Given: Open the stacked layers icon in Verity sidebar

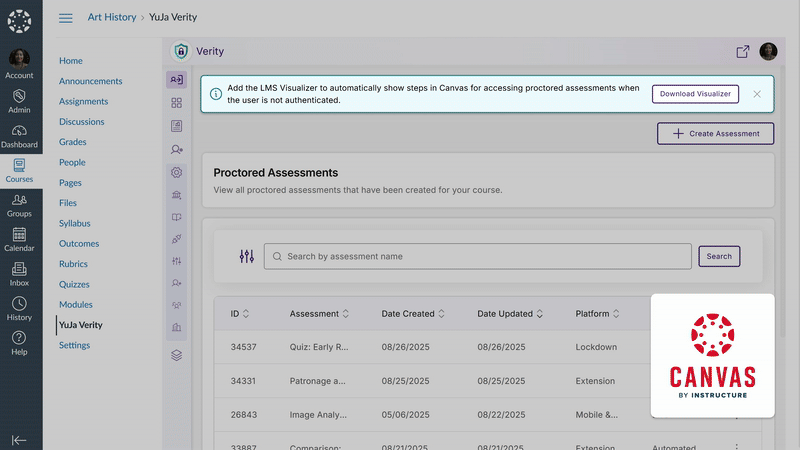Looking at the screenshot, I should pos(177,355).
